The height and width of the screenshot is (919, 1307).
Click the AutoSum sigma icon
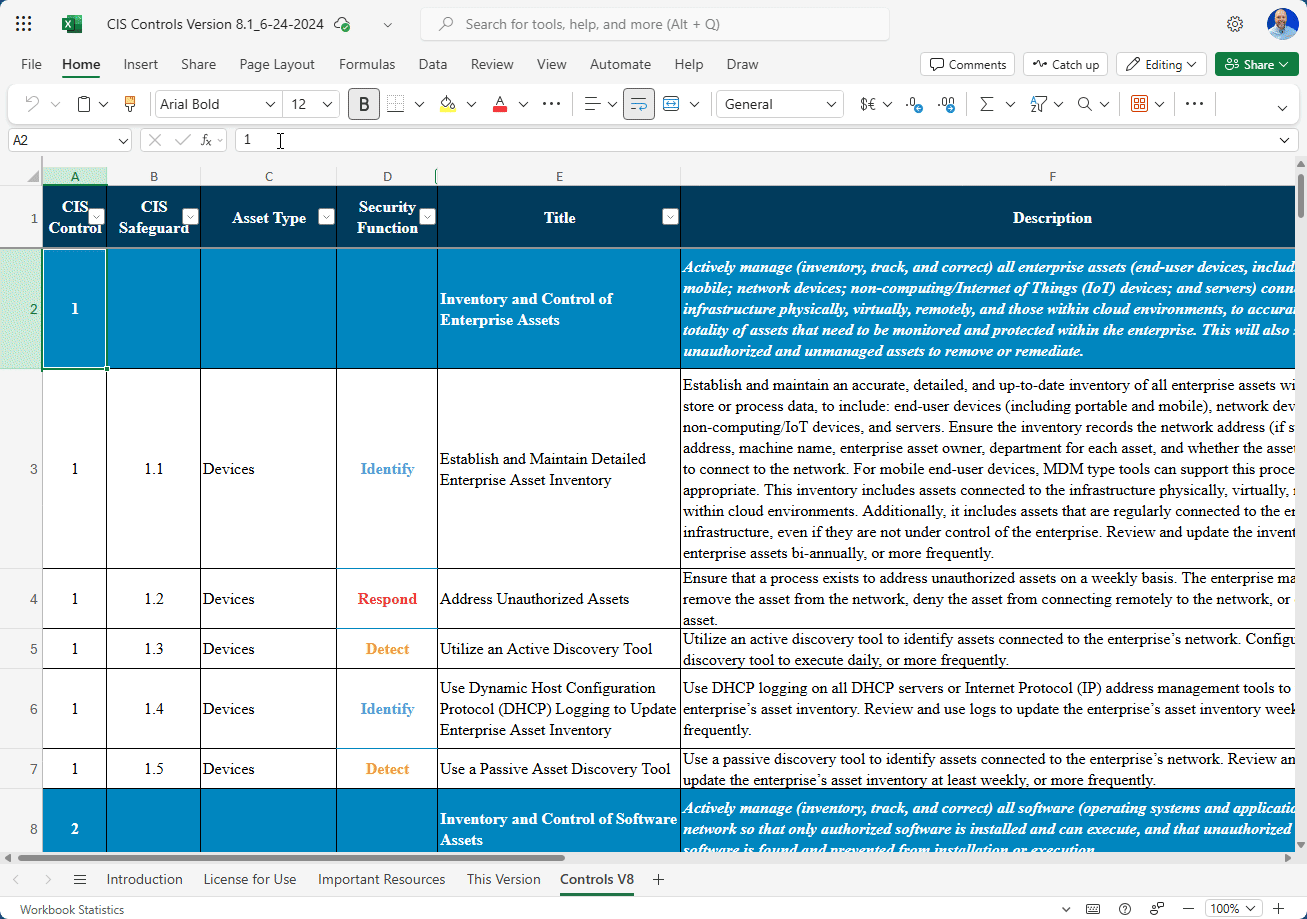point(987,104)
